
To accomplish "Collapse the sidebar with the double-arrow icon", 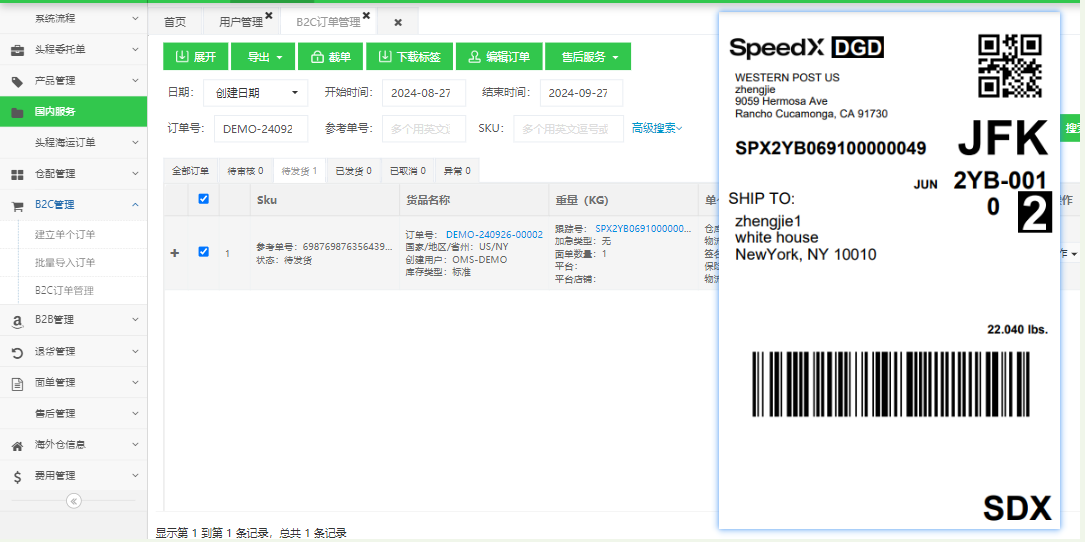I will point(74,501).
